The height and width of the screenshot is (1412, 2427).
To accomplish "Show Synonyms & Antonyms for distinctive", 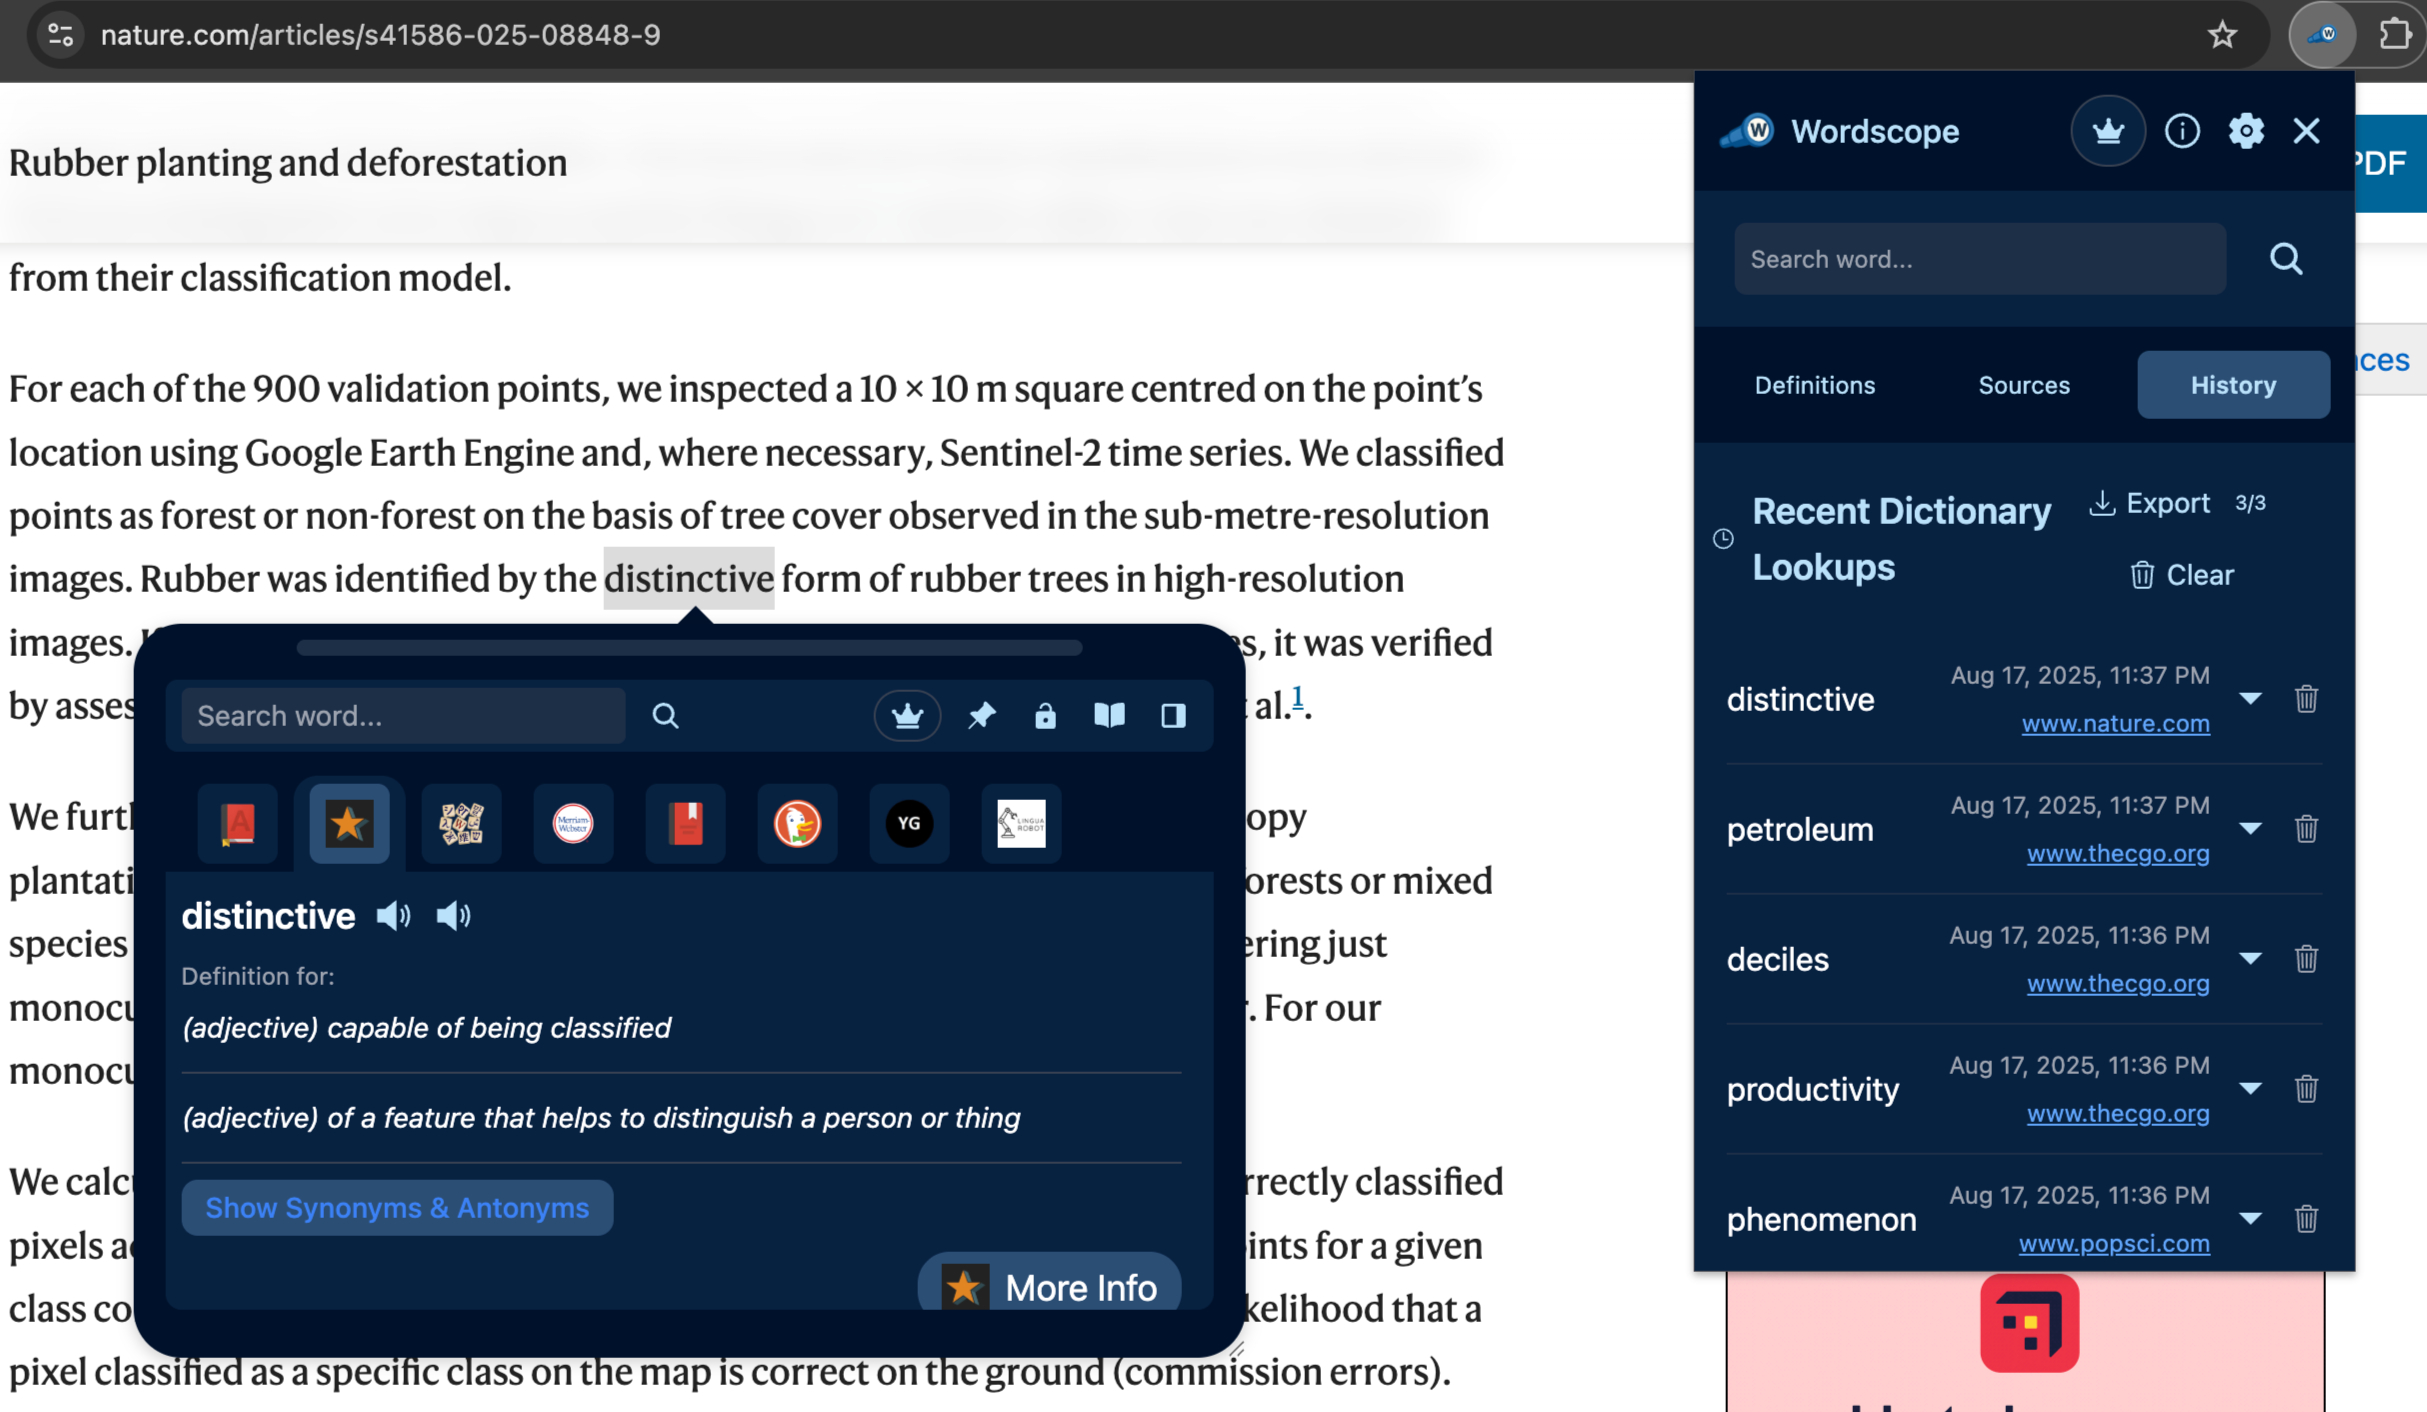I will (x=396, y=1207).
